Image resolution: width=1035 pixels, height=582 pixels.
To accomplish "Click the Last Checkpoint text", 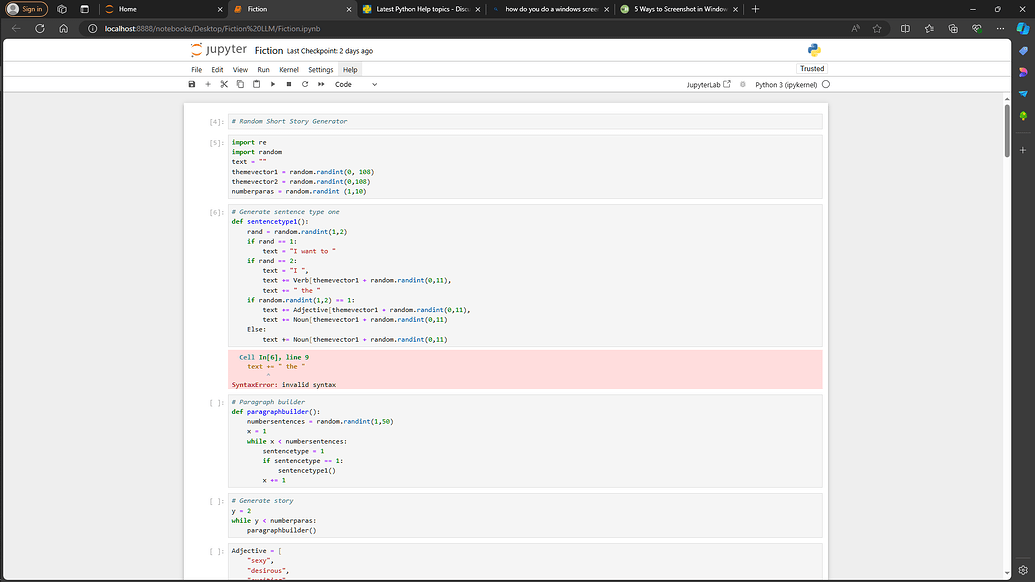I will click(x=329, y=51).
